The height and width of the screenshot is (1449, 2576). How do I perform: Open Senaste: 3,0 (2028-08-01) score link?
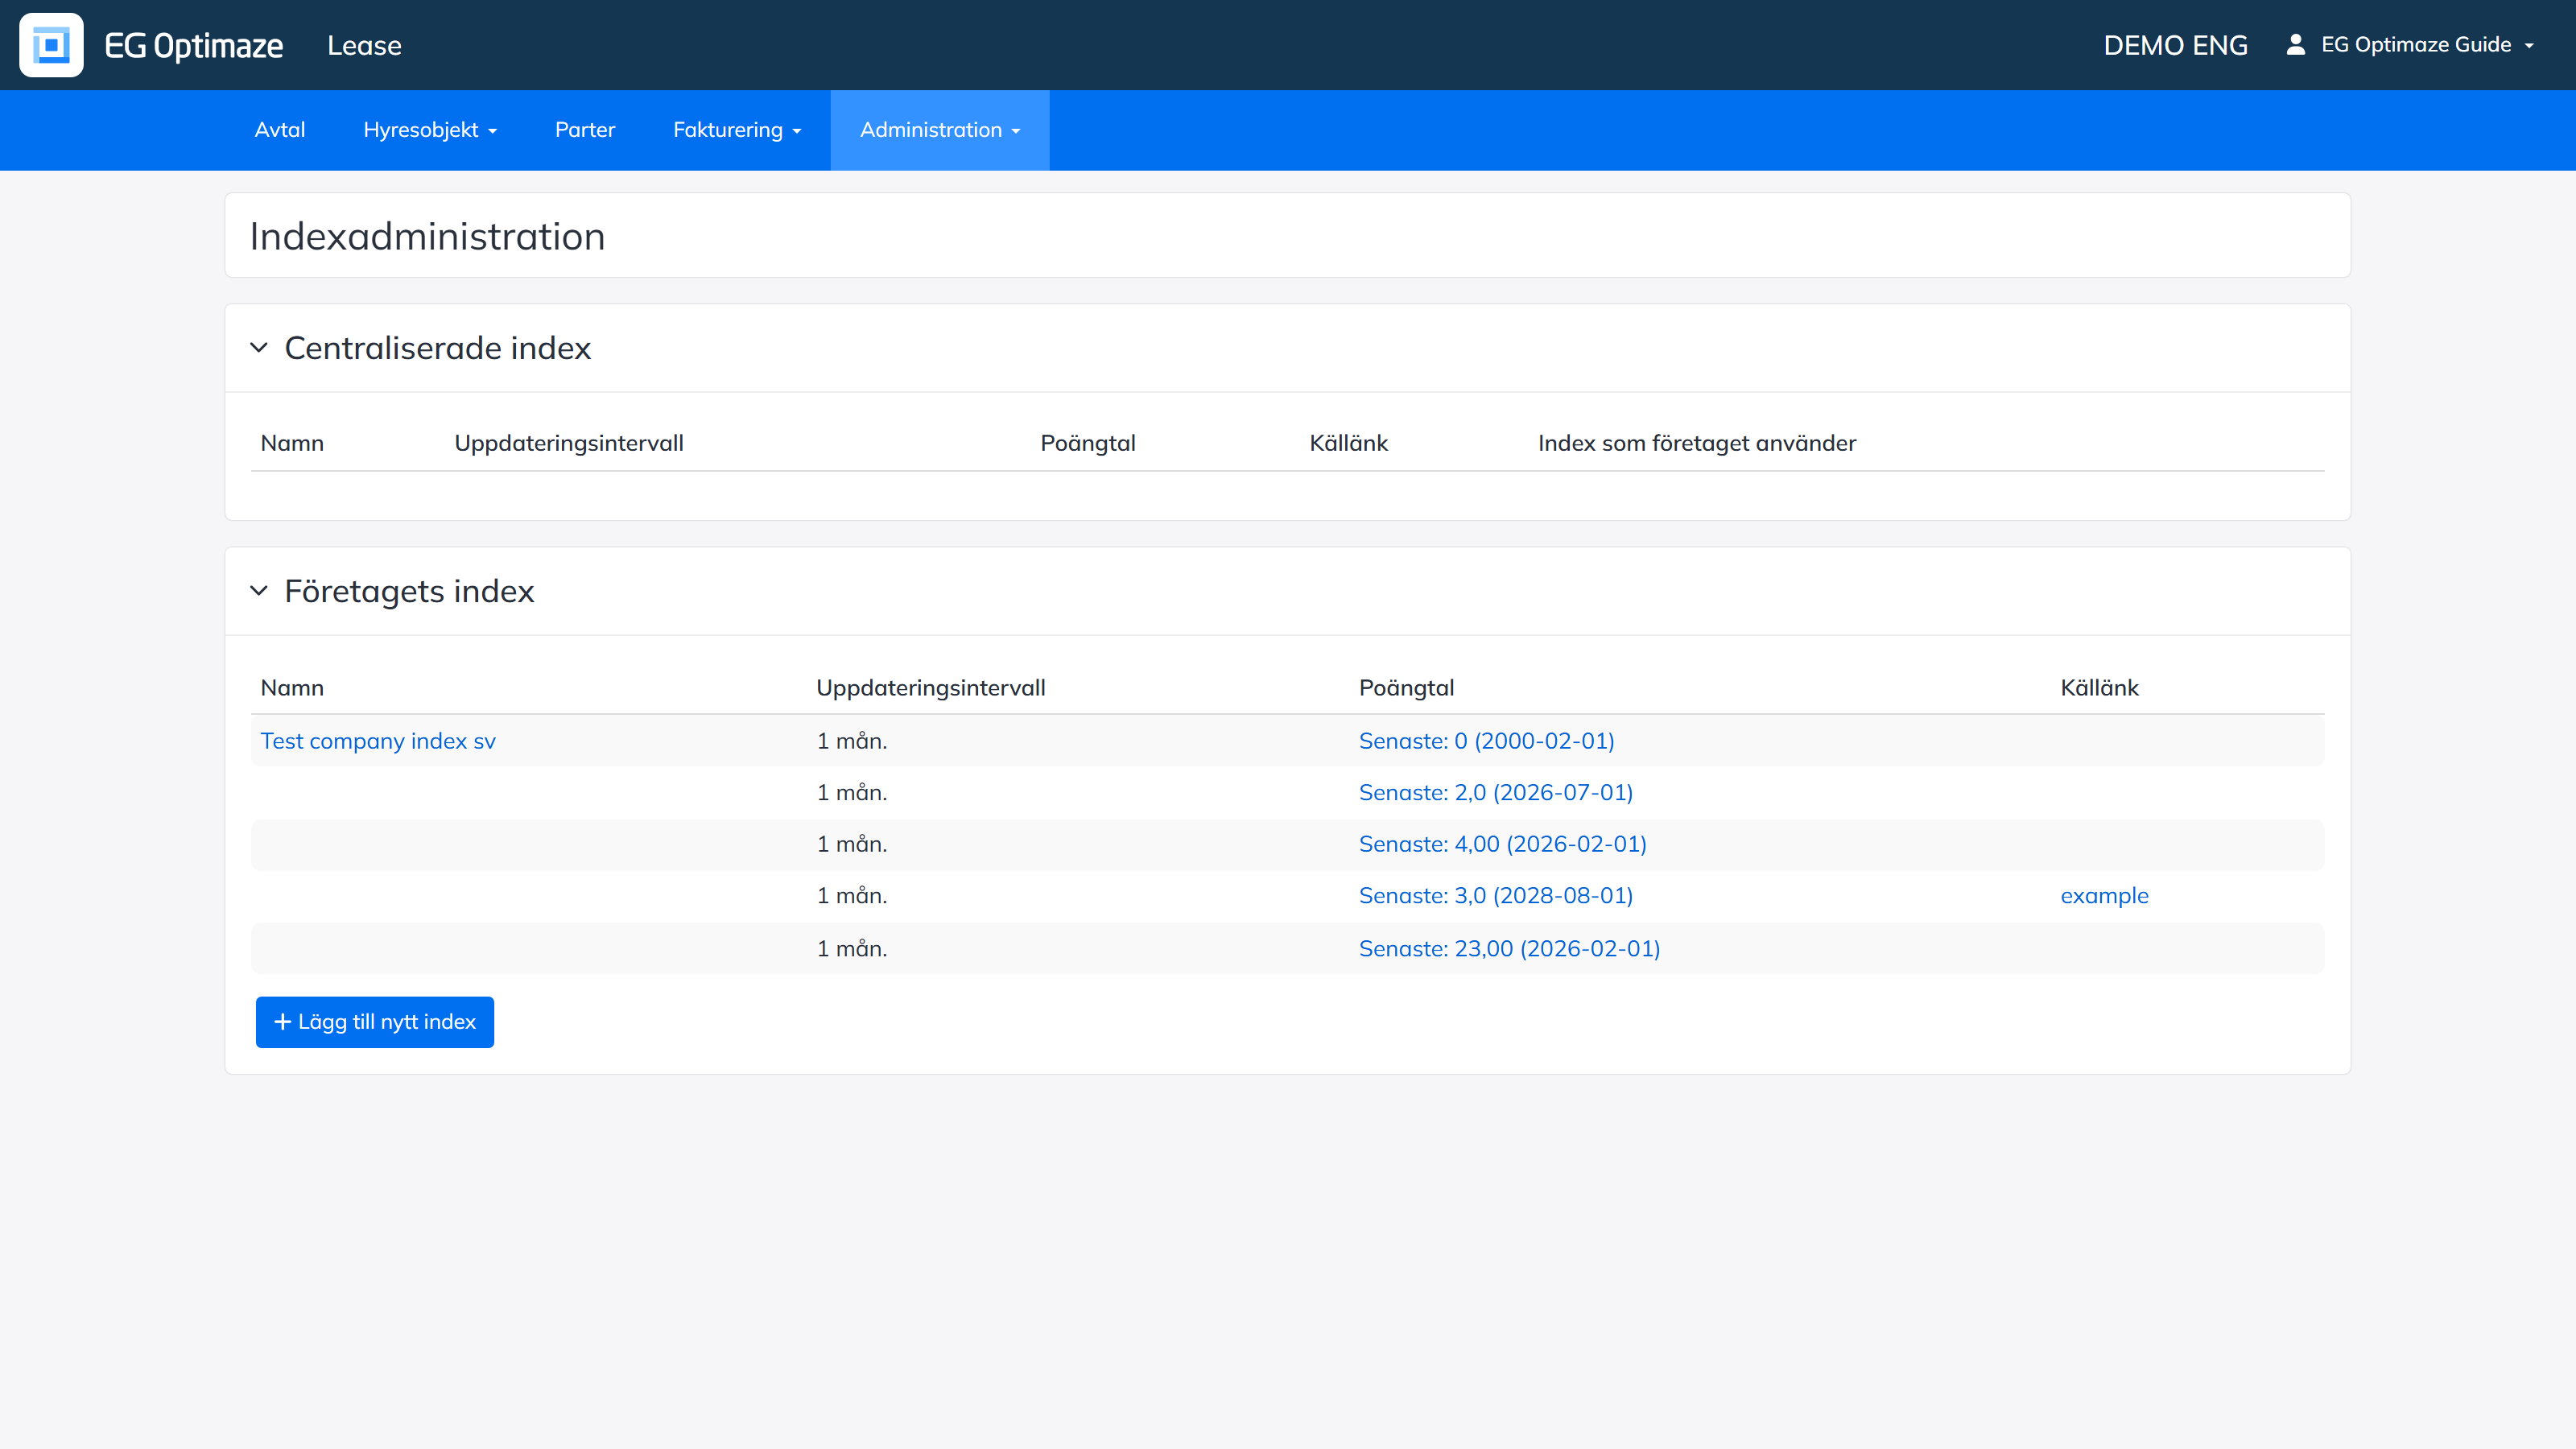[x=1496, y=896]
